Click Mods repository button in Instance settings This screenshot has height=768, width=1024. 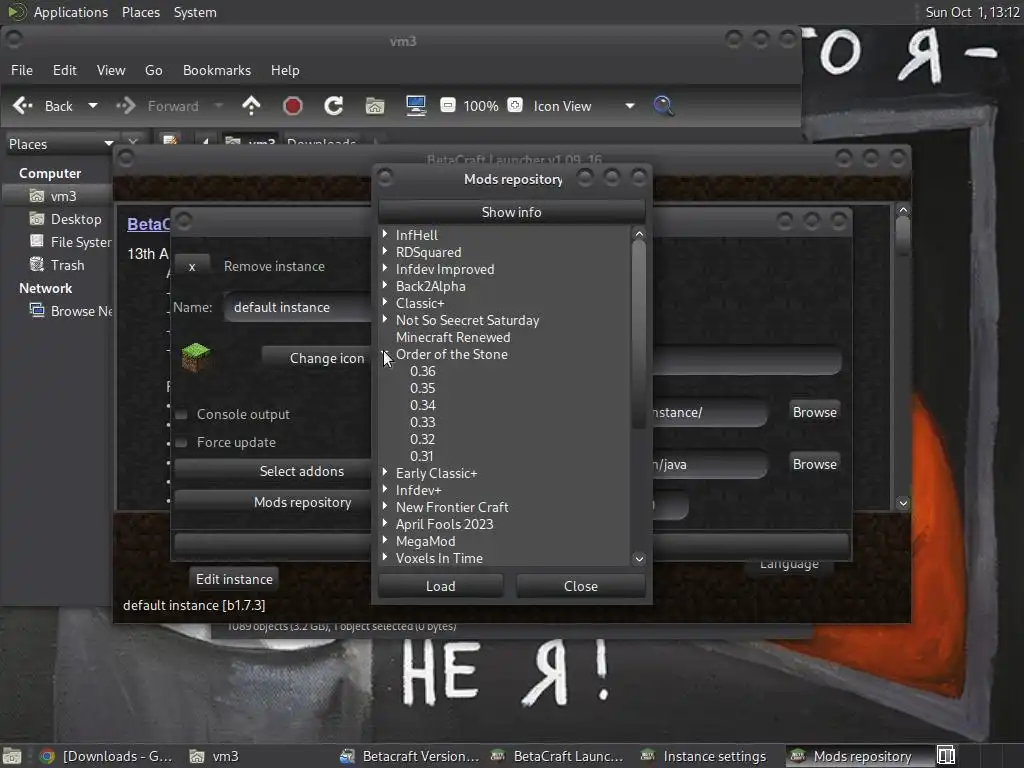click(x=272, y=502)
